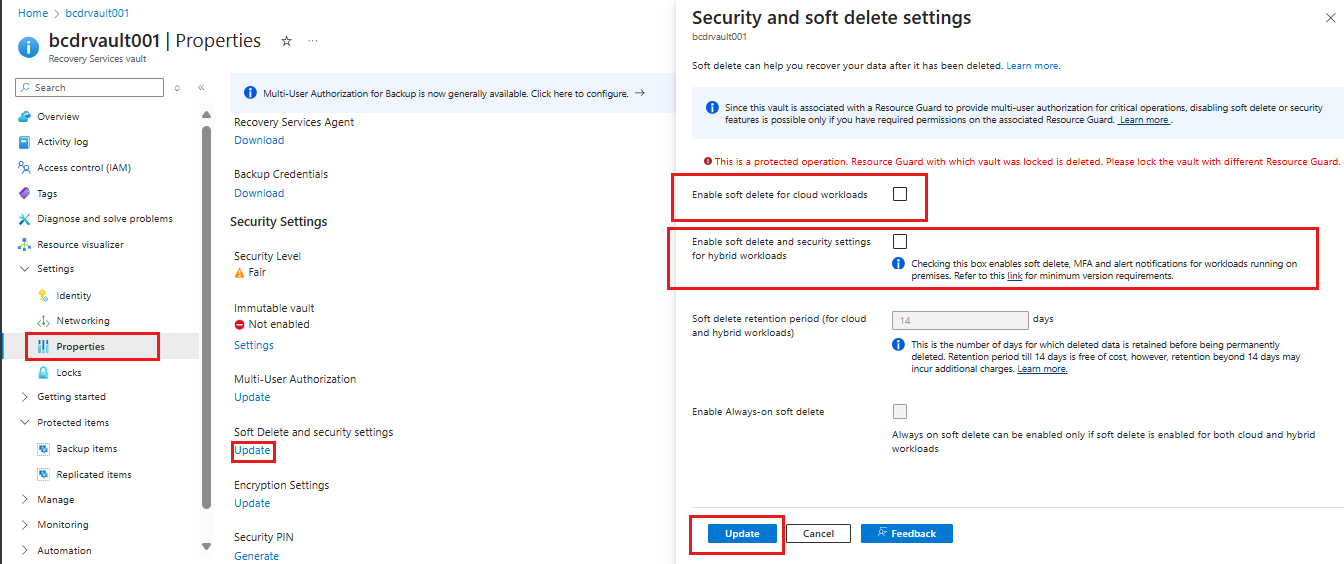Check soft delete for hybrid workloads box
1344x564 pixels.
(900, 241)
